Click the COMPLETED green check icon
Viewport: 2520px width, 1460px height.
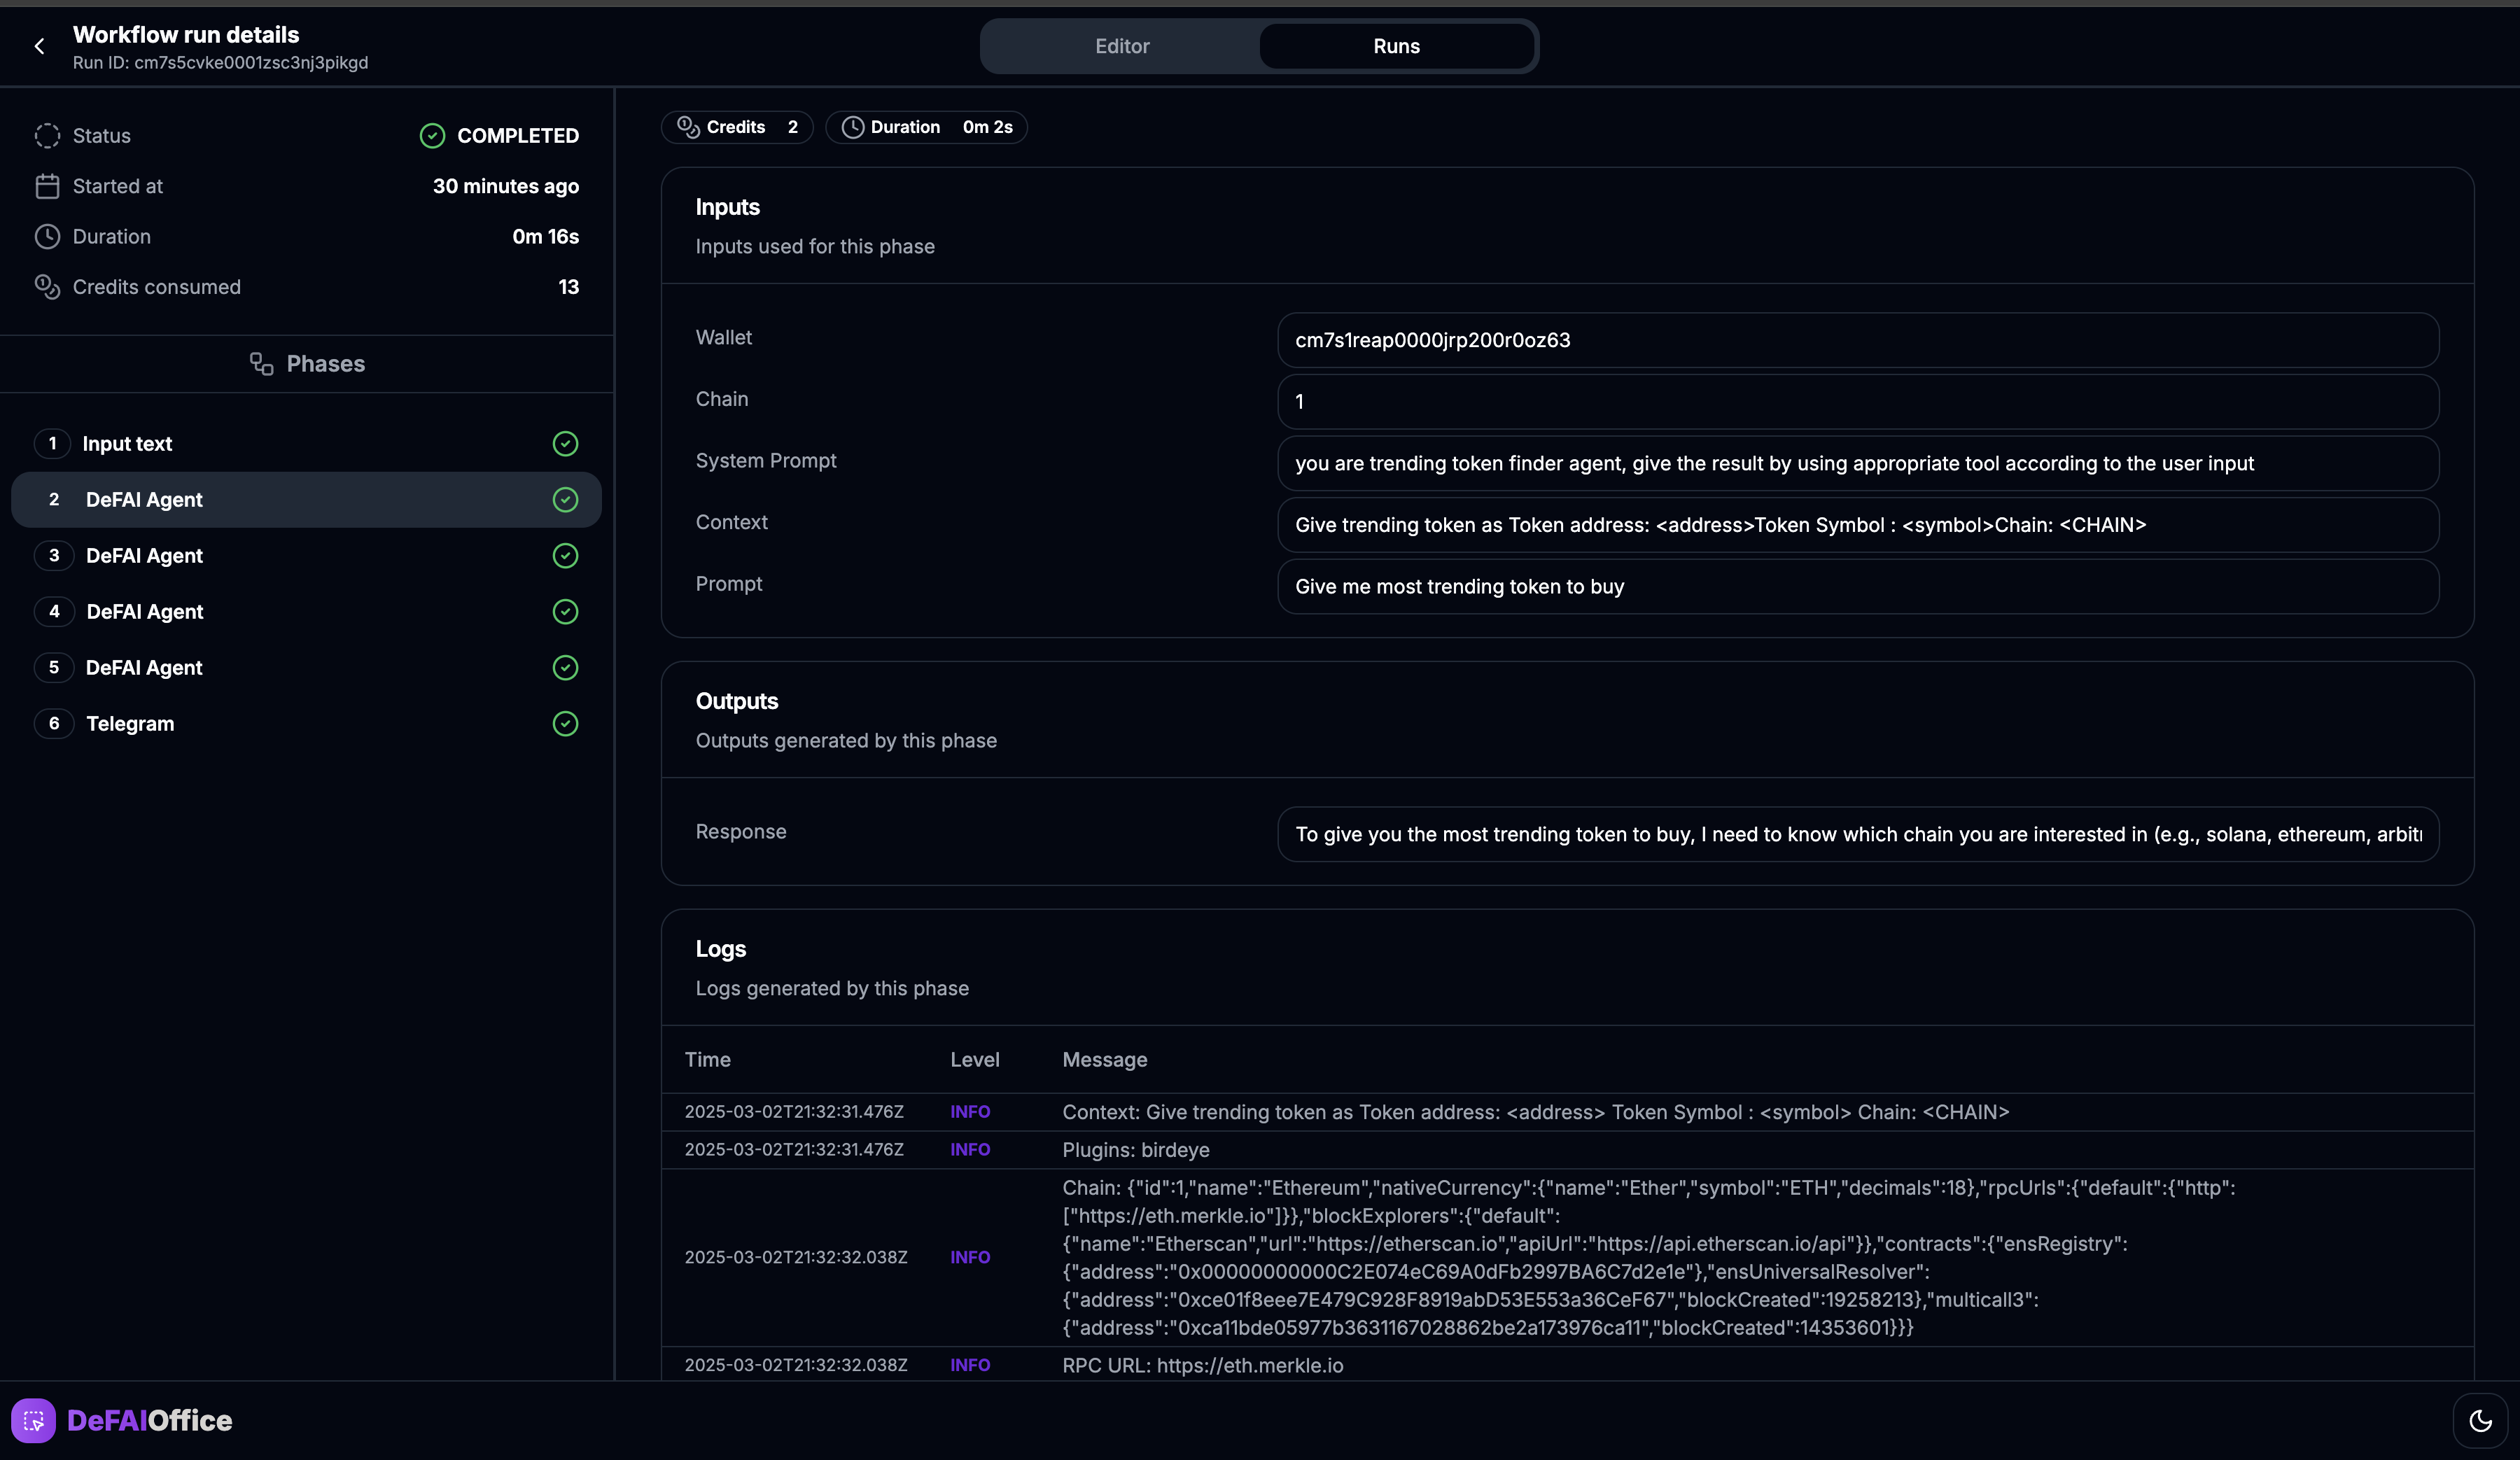tap(432, 136)
